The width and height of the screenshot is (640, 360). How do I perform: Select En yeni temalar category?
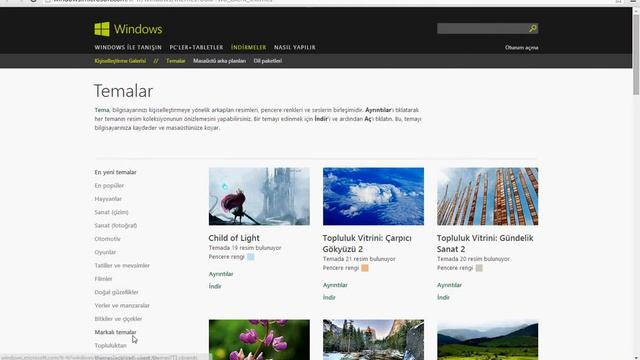(115, 172)
